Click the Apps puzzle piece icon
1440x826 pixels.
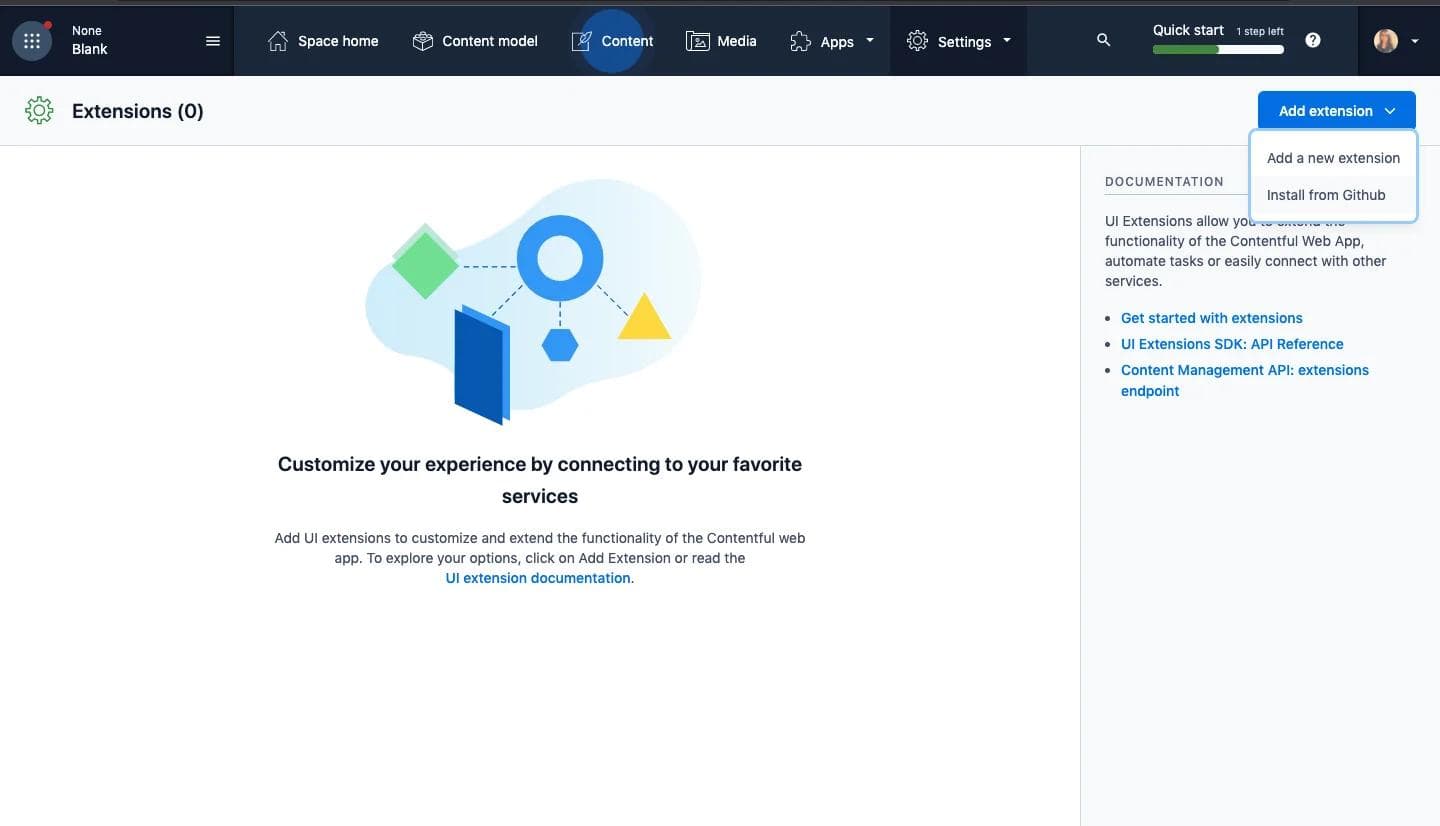pos(798,41)
